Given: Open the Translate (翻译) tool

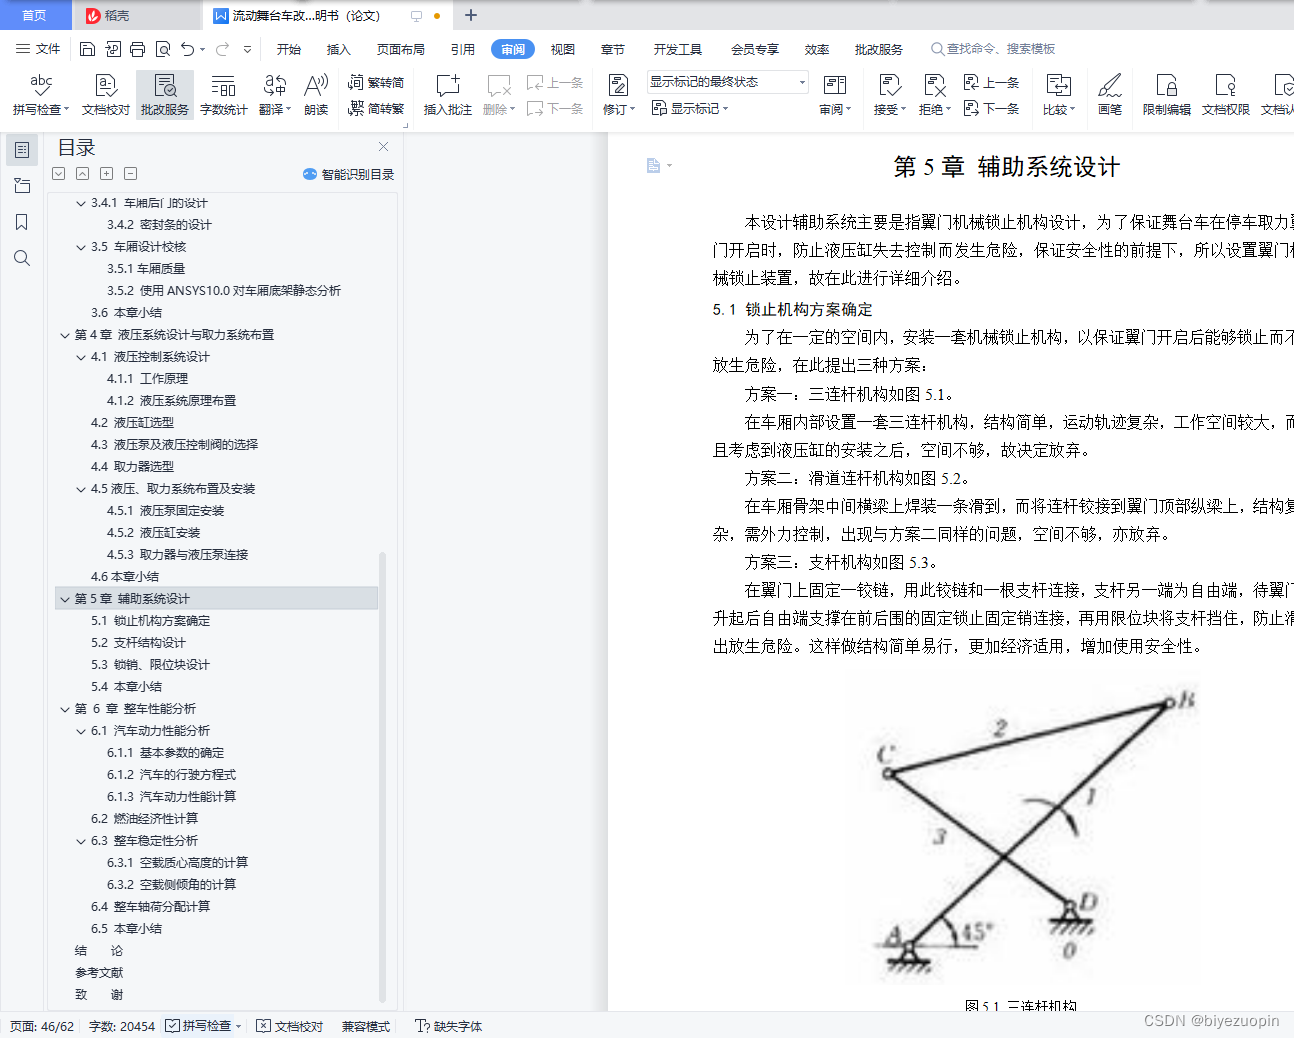Looking at the screenshot, I should click(x=274, y=95).
